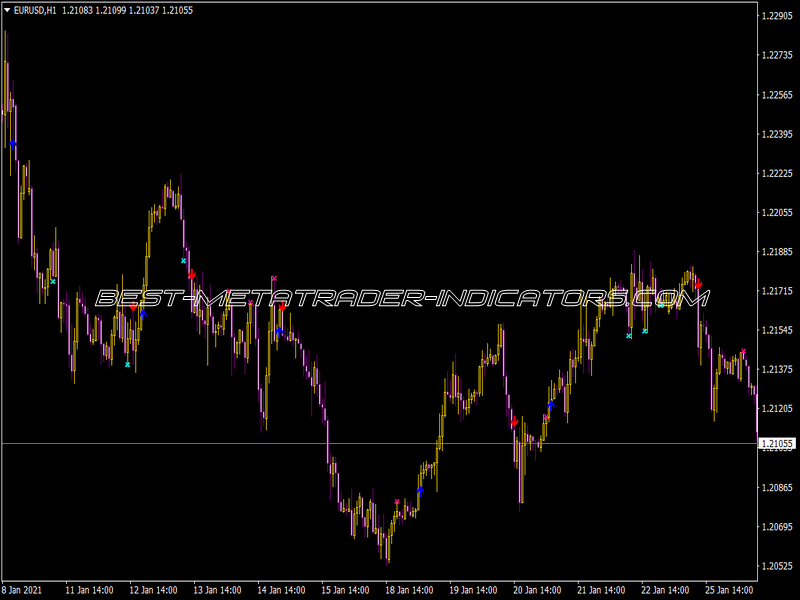Click the 1.20525 price scale label
Viewport: 800px width, 600px height.
[777, 566]
